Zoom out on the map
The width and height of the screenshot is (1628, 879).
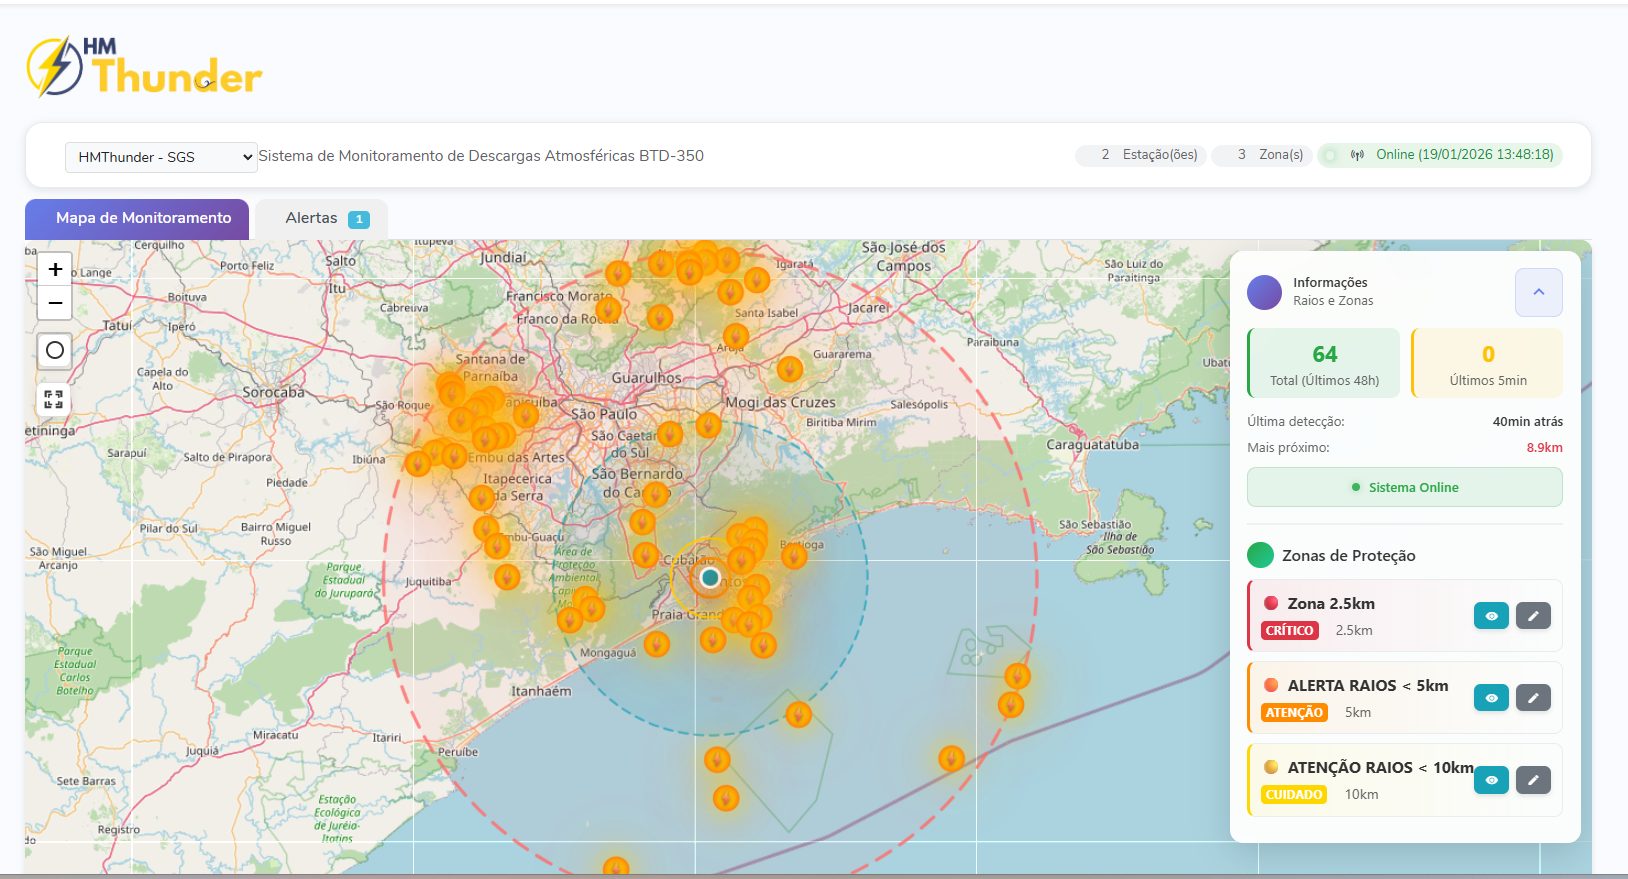point(55,303)
